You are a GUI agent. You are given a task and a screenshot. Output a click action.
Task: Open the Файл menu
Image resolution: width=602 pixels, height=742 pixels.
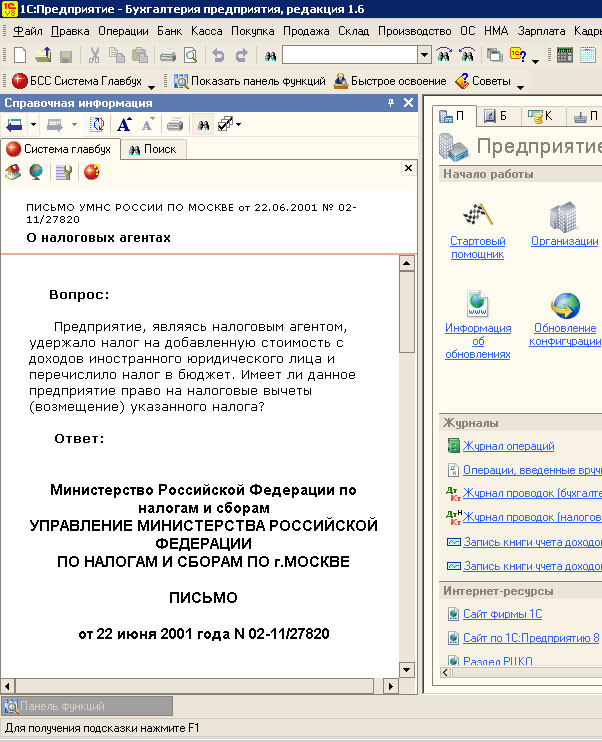click(x=27, y=31)
